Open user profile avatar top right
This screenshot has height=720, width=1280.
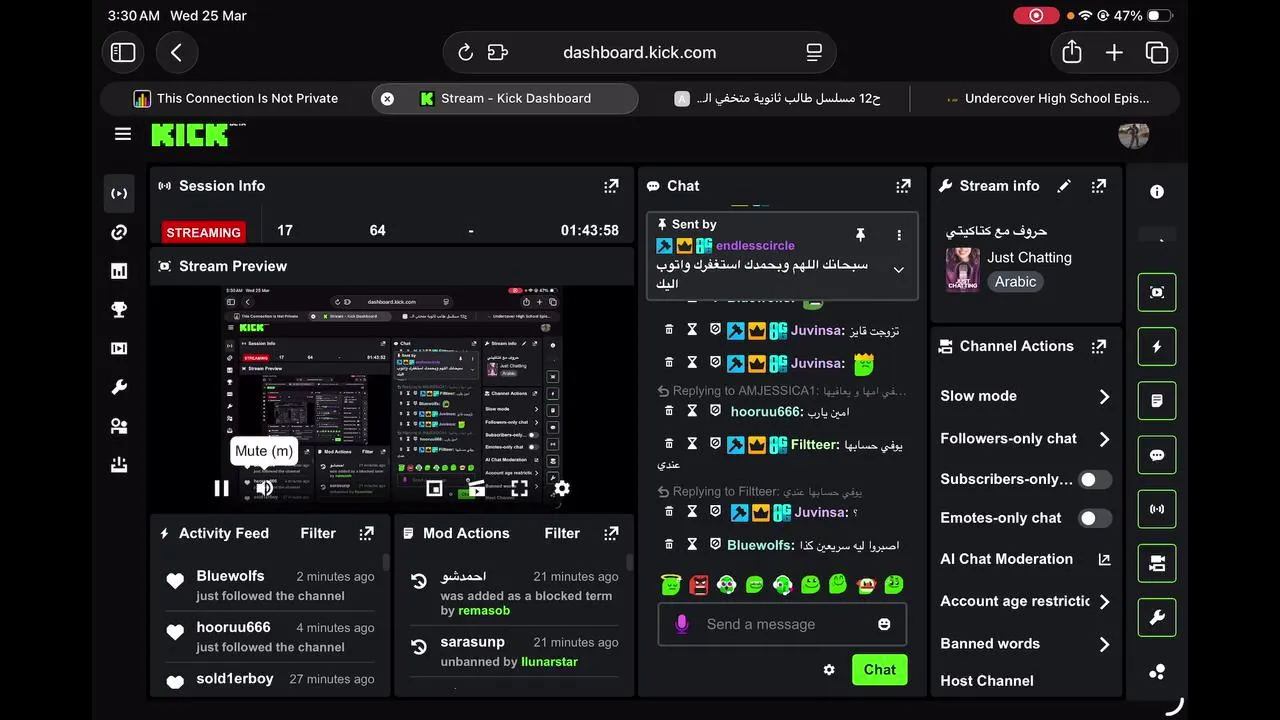point(1133,133)
